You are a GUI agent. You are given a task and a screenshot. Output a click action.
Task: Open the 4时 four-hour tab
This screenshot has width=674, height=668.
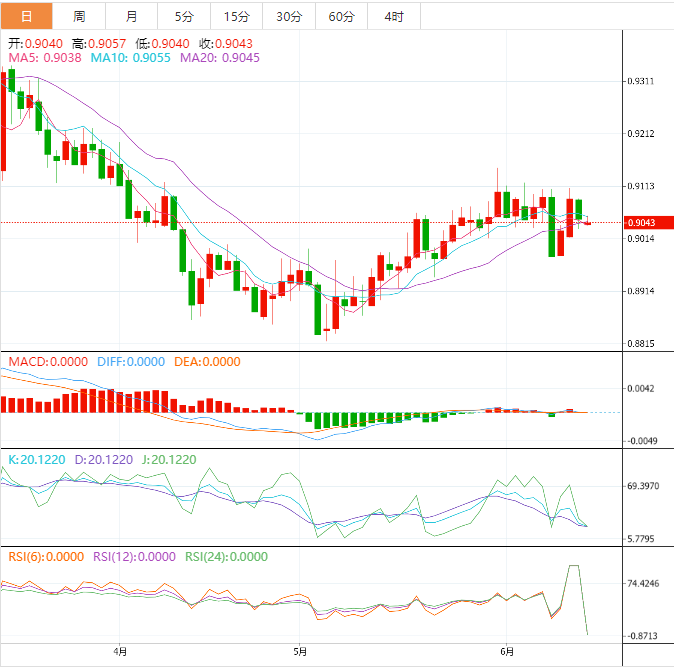coord(394,16)
